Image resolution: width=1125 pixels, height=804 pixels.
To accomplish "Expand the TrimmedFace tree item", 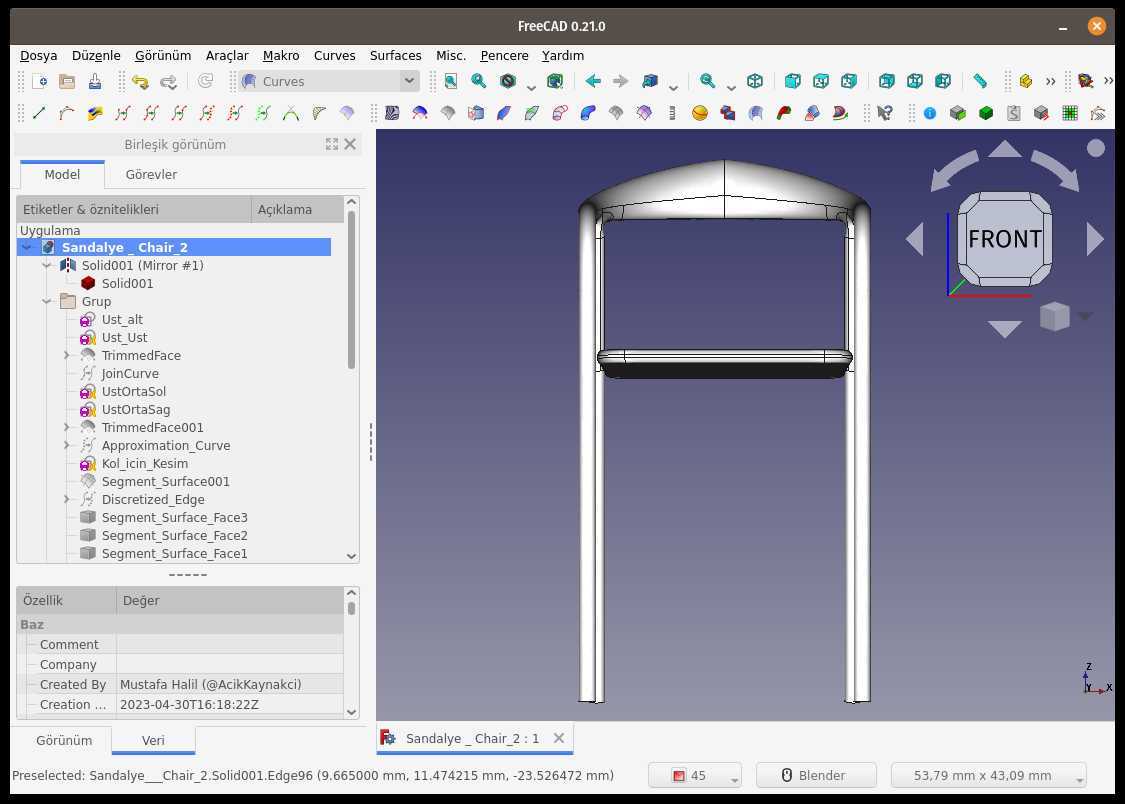I will click(67, 355).
